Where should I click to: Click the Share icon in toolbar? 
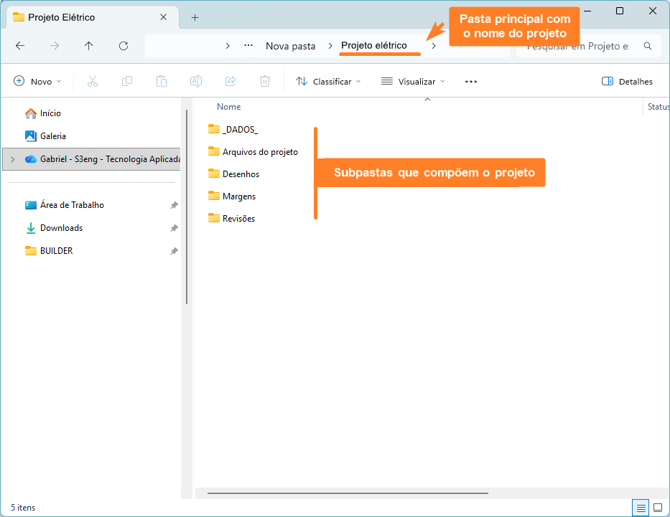pyautogui.click(x=230, y=81)
